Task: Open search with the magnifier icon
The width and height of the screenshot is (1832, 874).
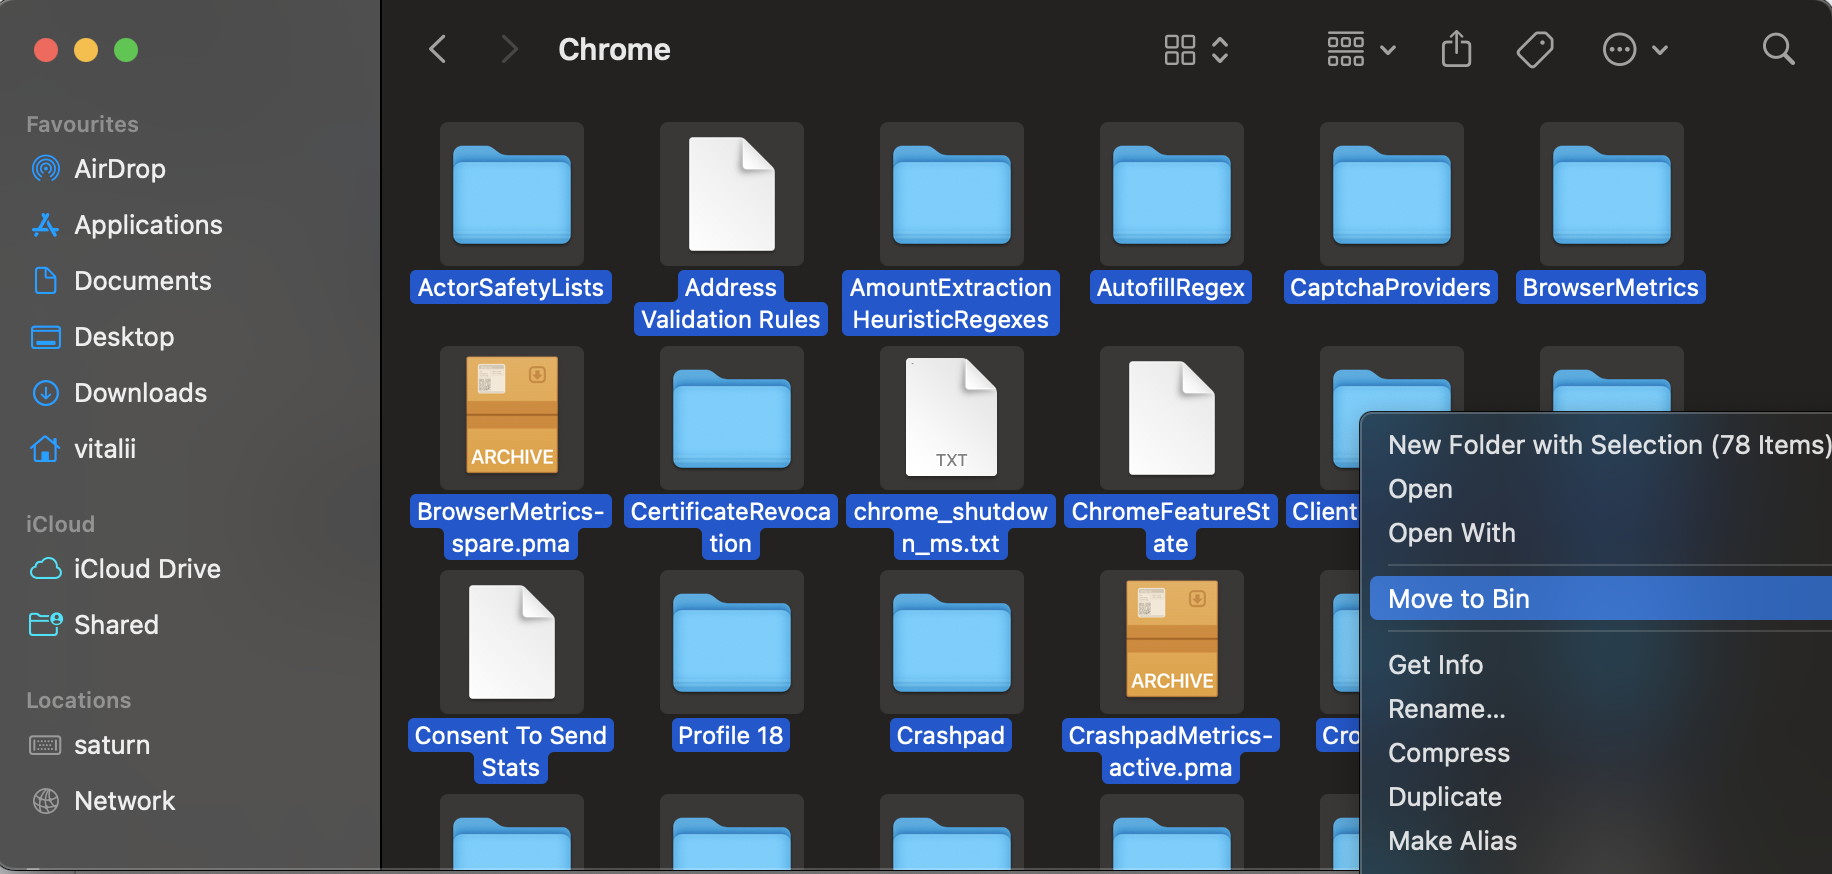Action: point(1778,49)
